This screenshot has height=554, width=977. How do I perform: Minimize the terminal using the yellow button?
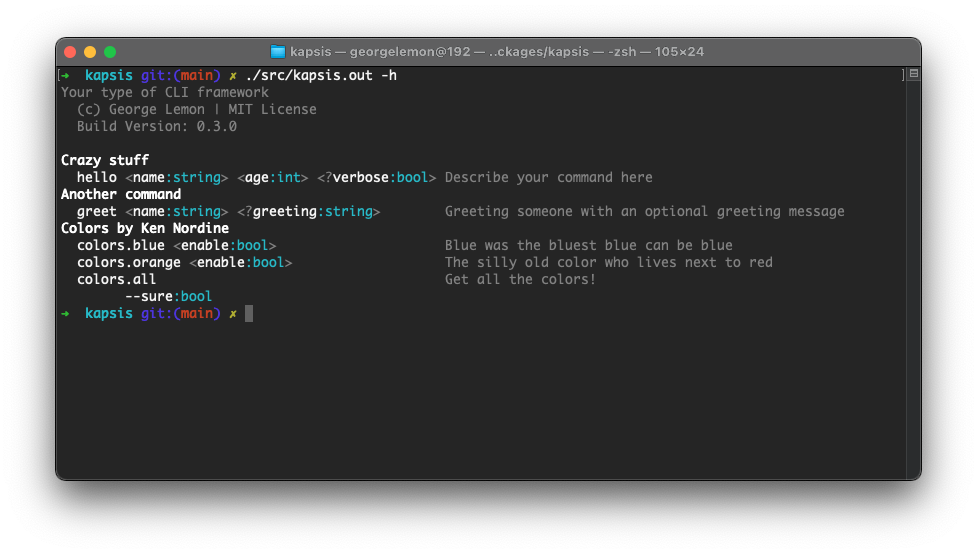pos(90,52)
